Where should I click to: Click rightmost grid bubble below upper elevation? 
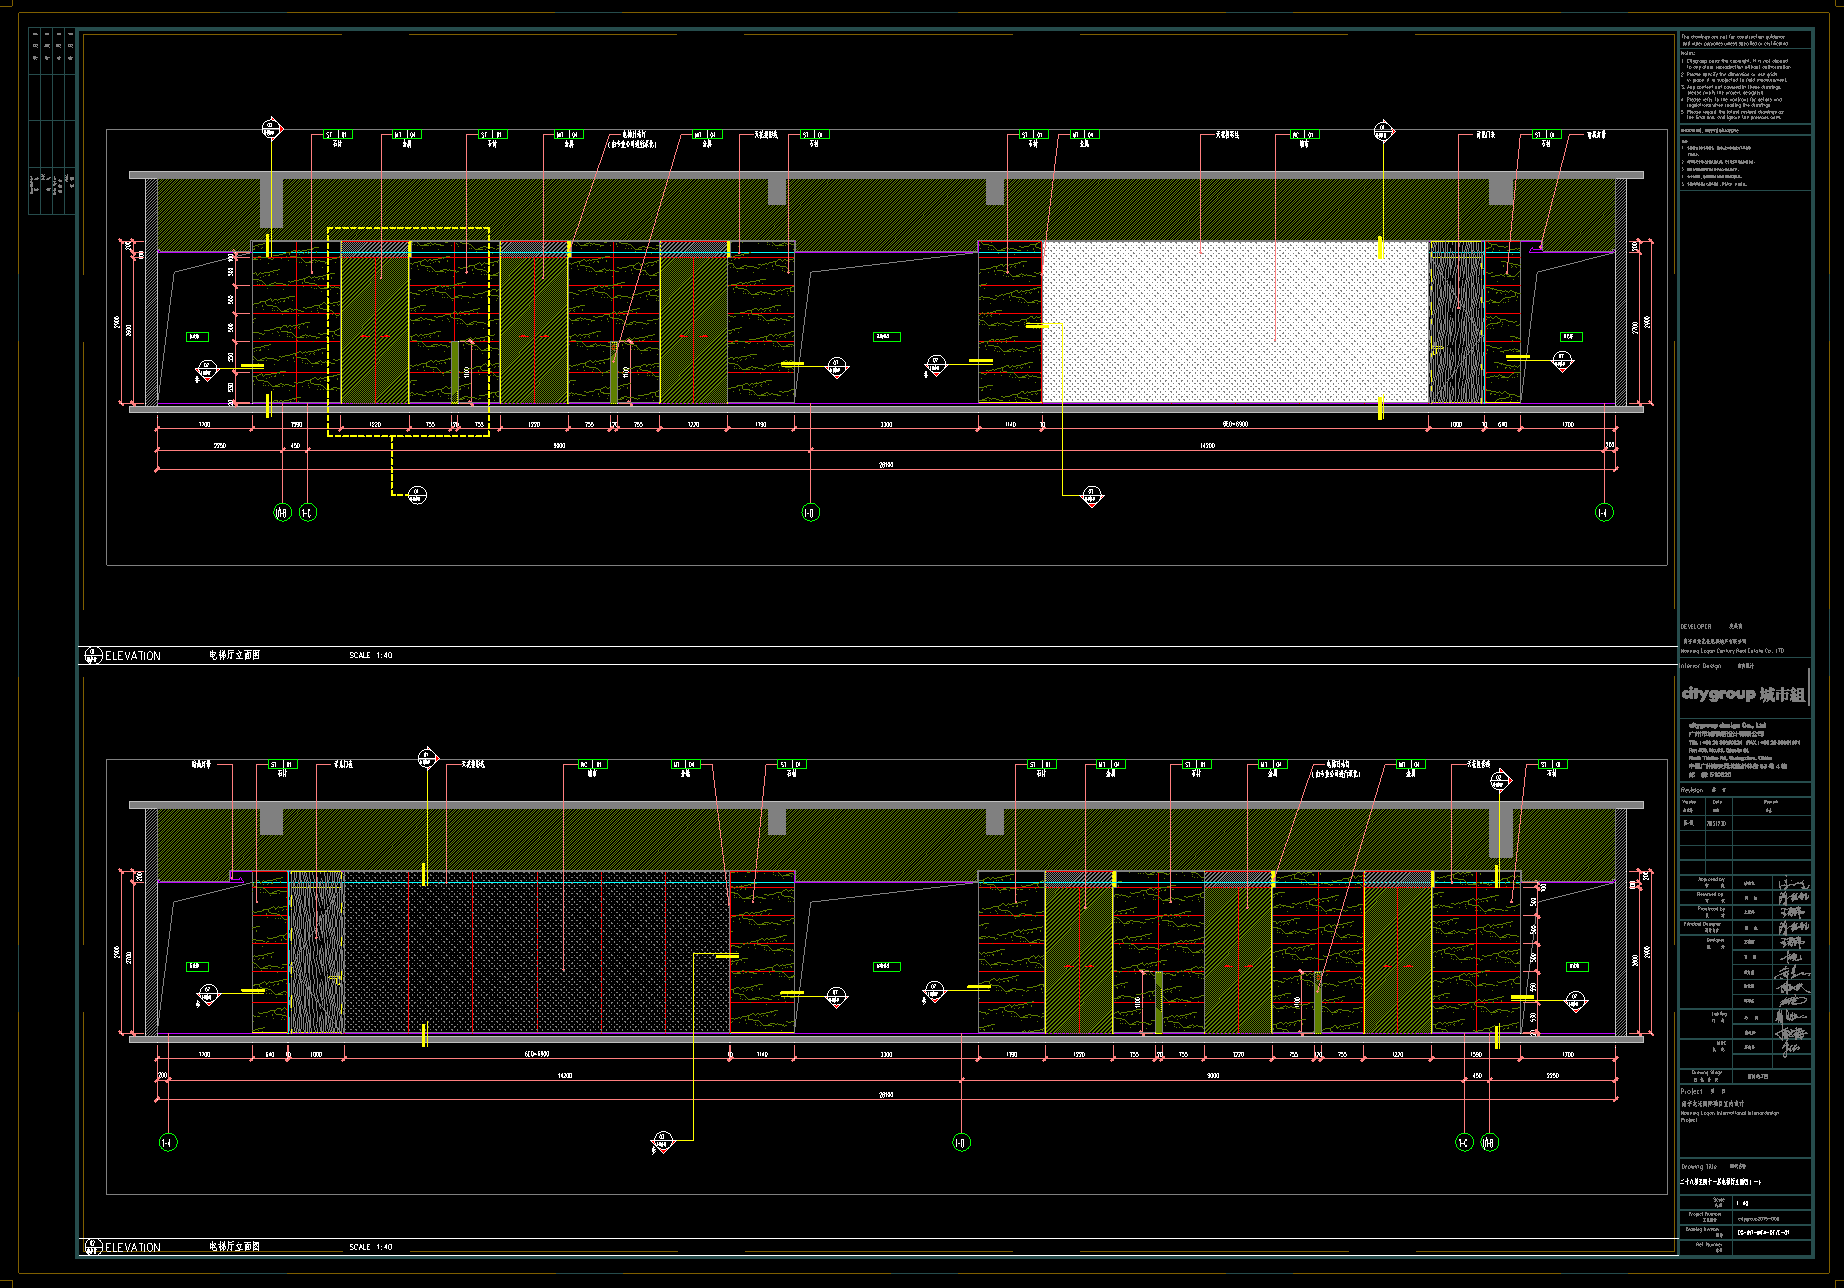coord(1603,513)
